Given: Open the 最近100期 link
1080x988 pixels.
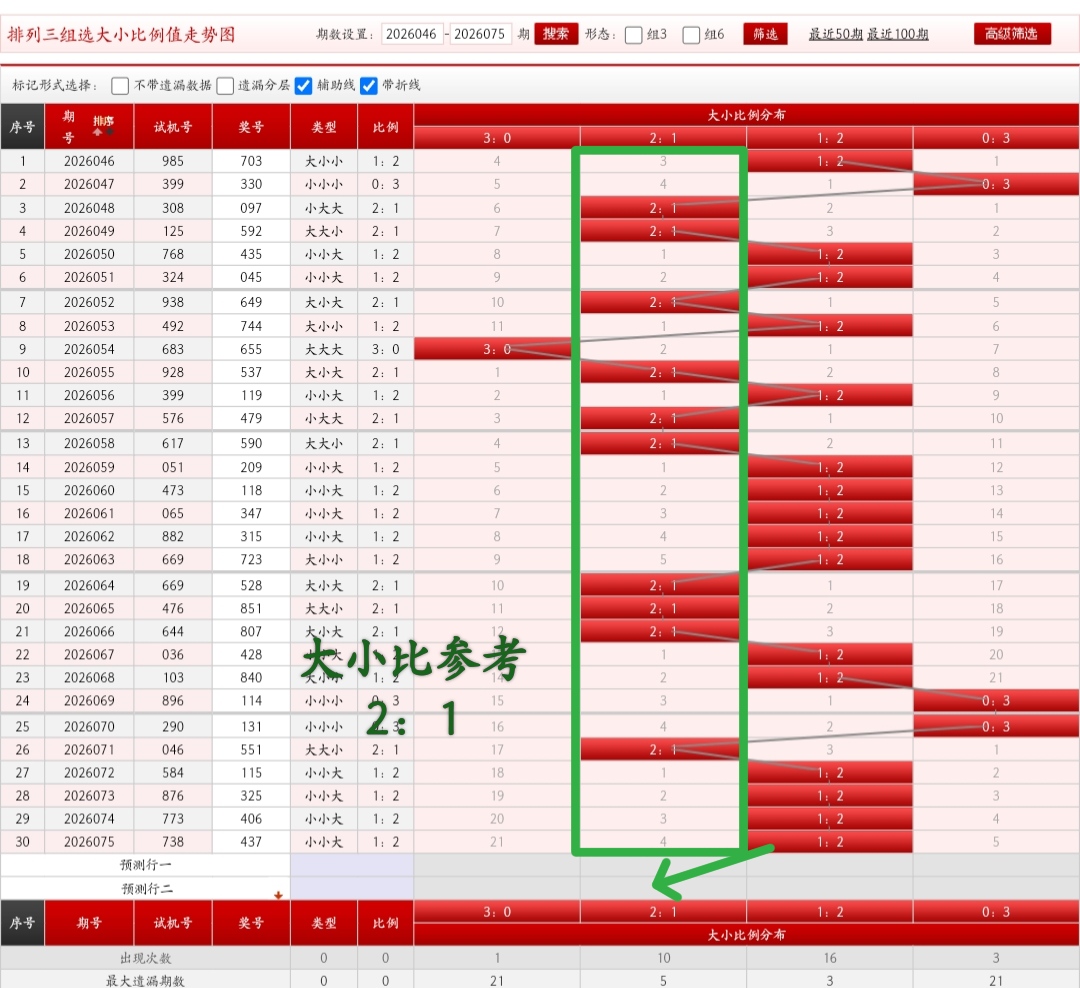Looking at the screenshot, I should (x=897, y=33).
